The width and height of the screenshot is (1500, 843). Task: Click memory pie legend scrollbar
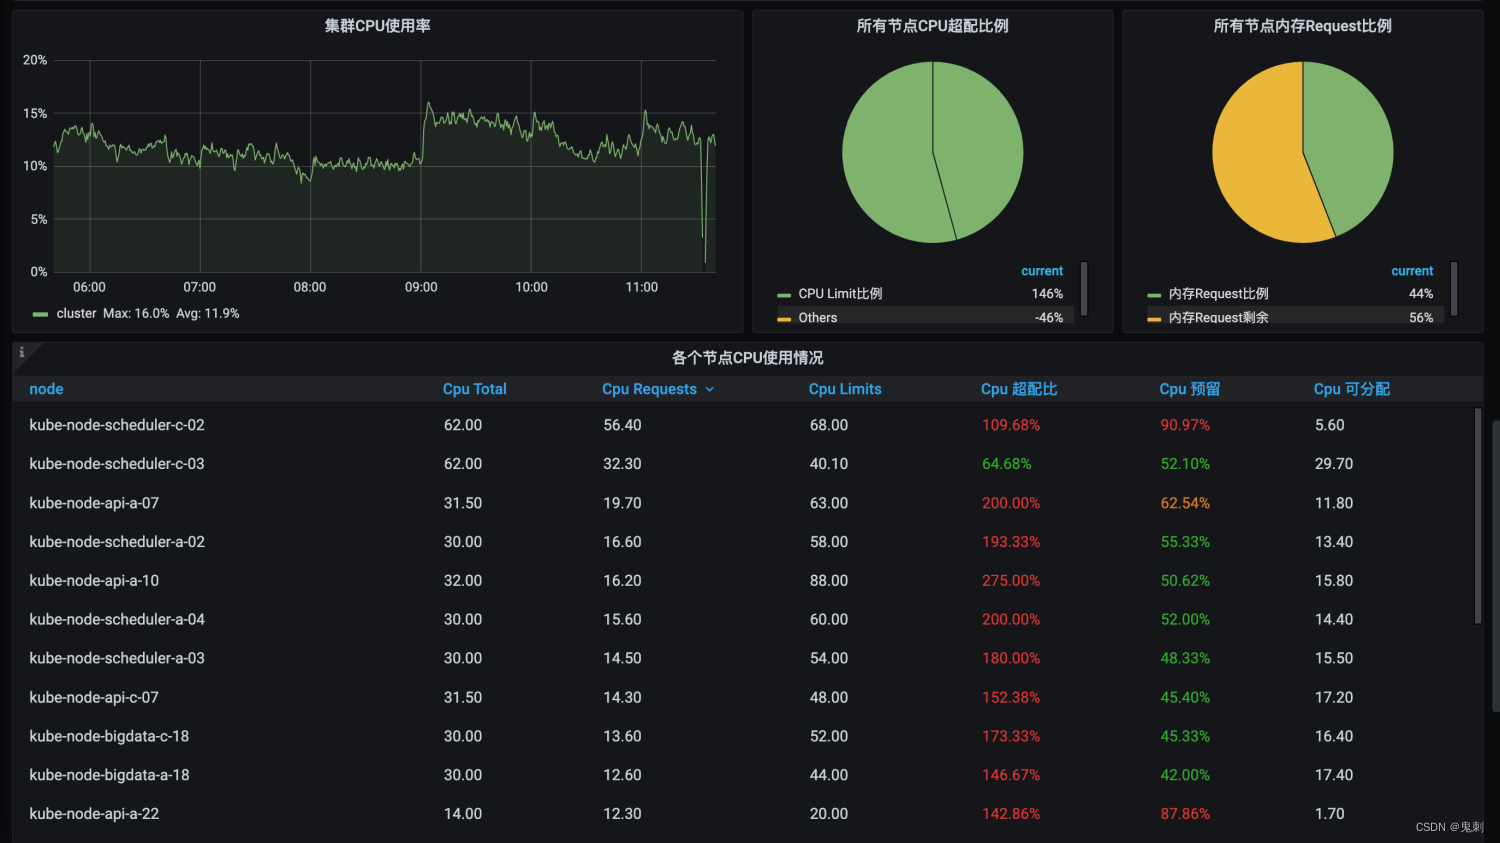pos(1454,289)
